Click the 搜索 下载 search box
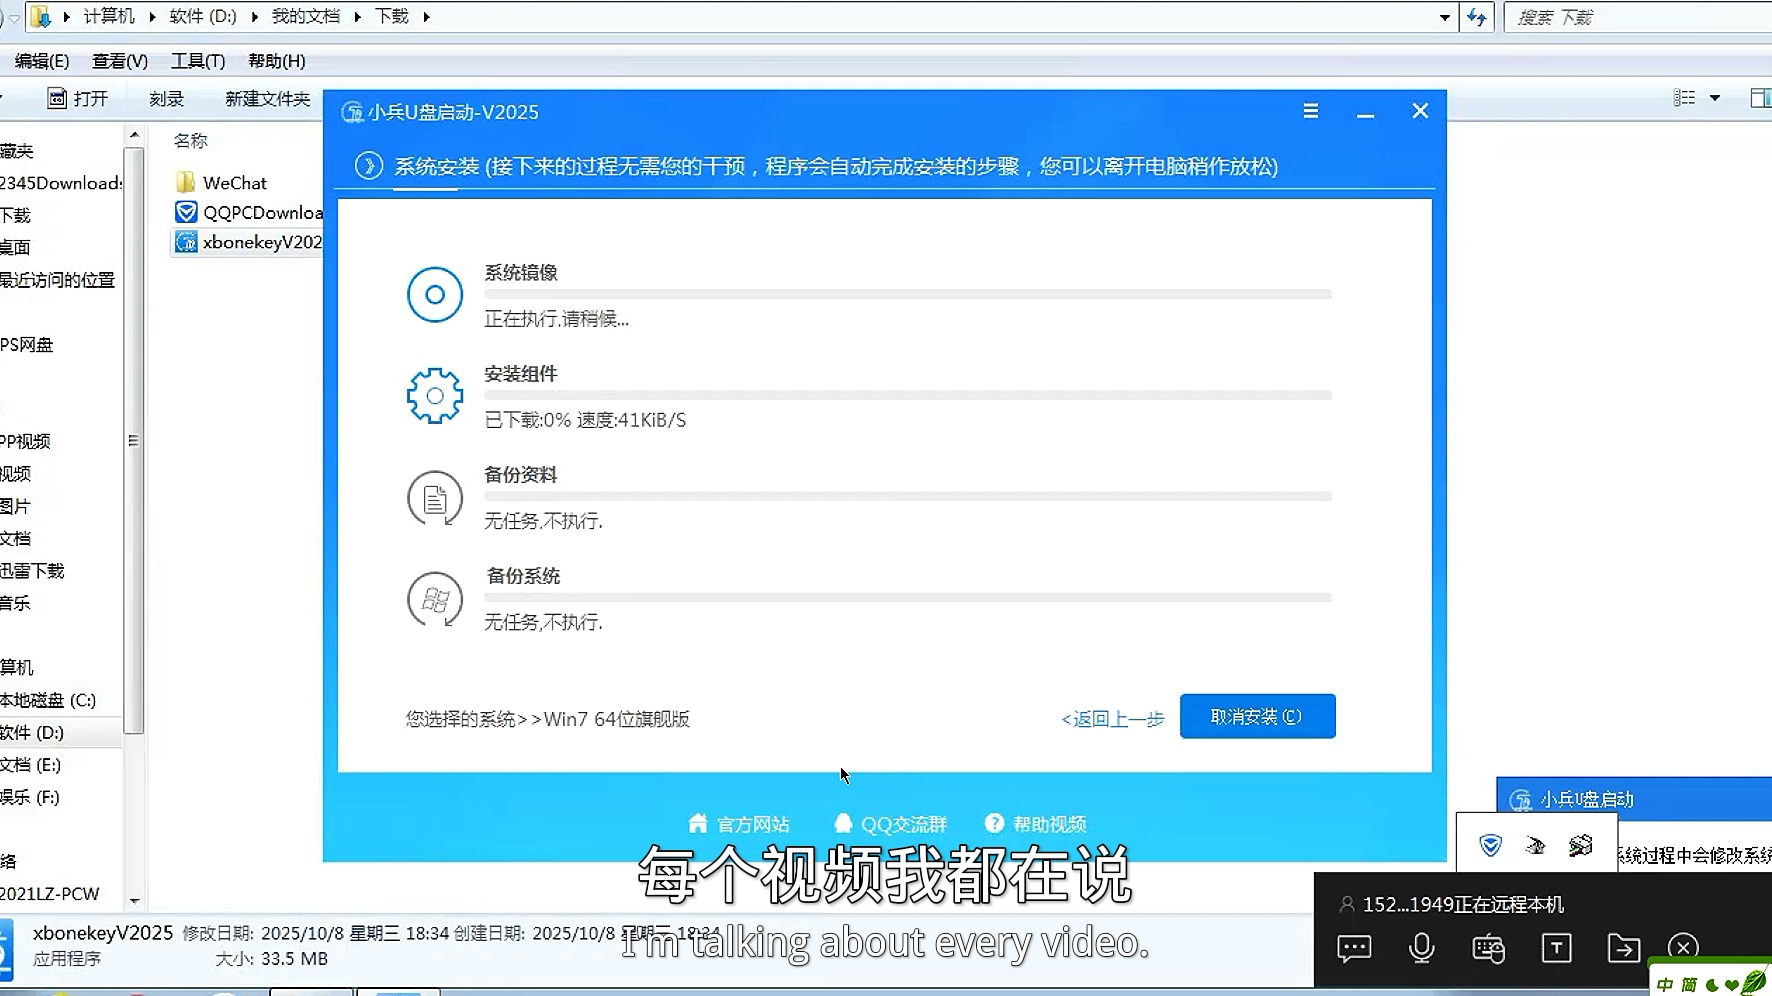 pos(1620,17)
